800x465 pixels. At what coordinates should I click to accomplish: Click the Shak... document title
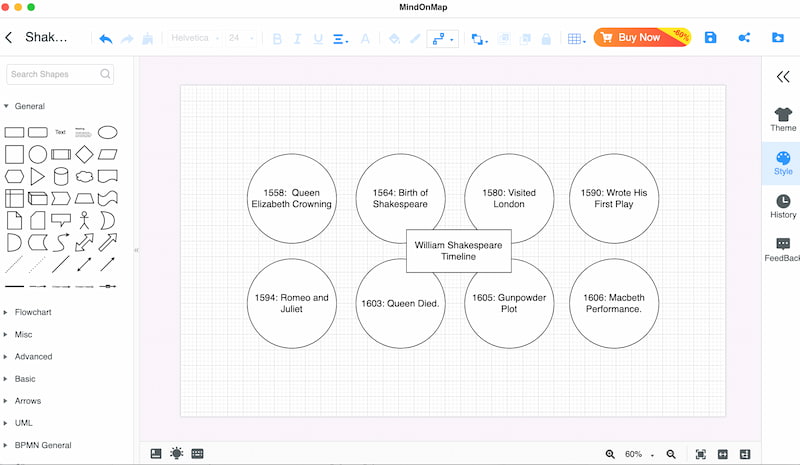point(46,37)
